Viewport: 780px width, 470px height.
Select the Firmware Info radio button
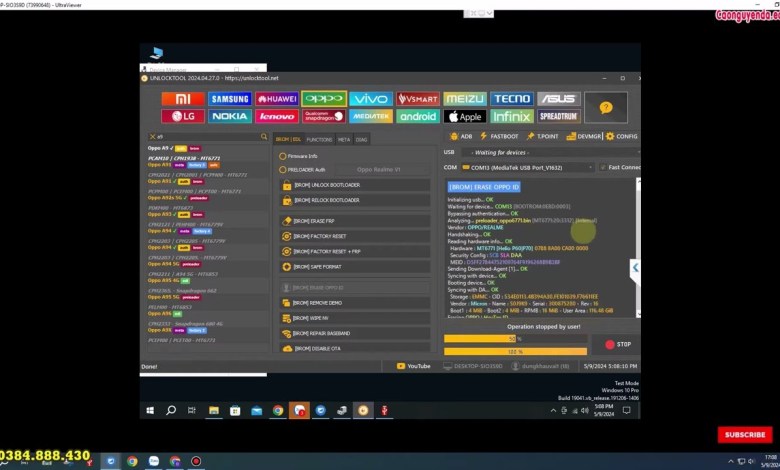click(280, 156)
